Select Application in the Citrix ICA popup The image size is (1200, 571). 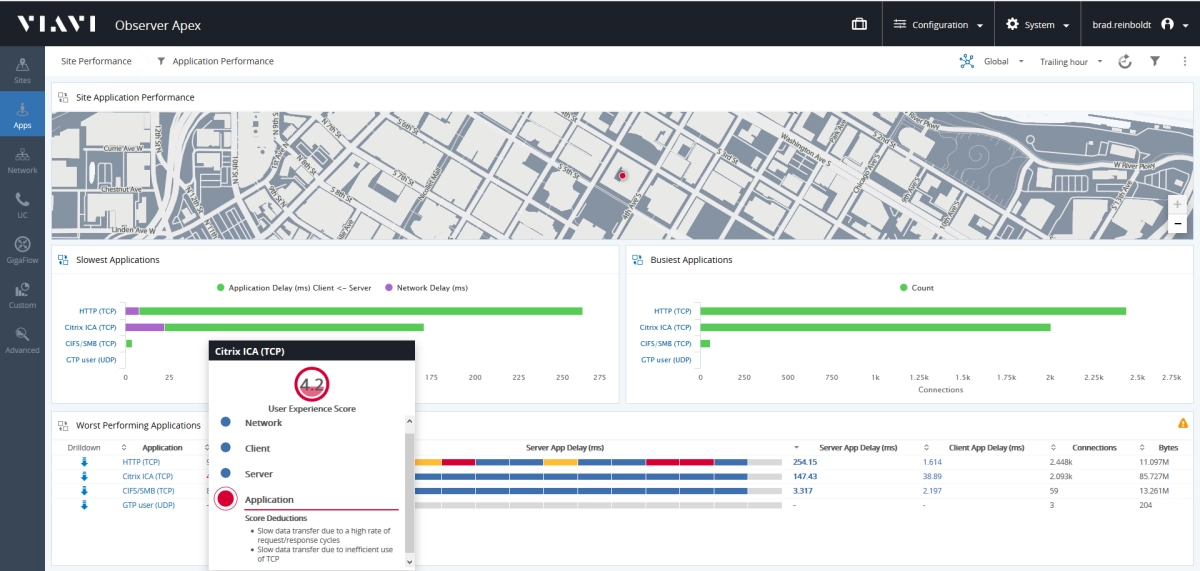(x=269, y=499)
